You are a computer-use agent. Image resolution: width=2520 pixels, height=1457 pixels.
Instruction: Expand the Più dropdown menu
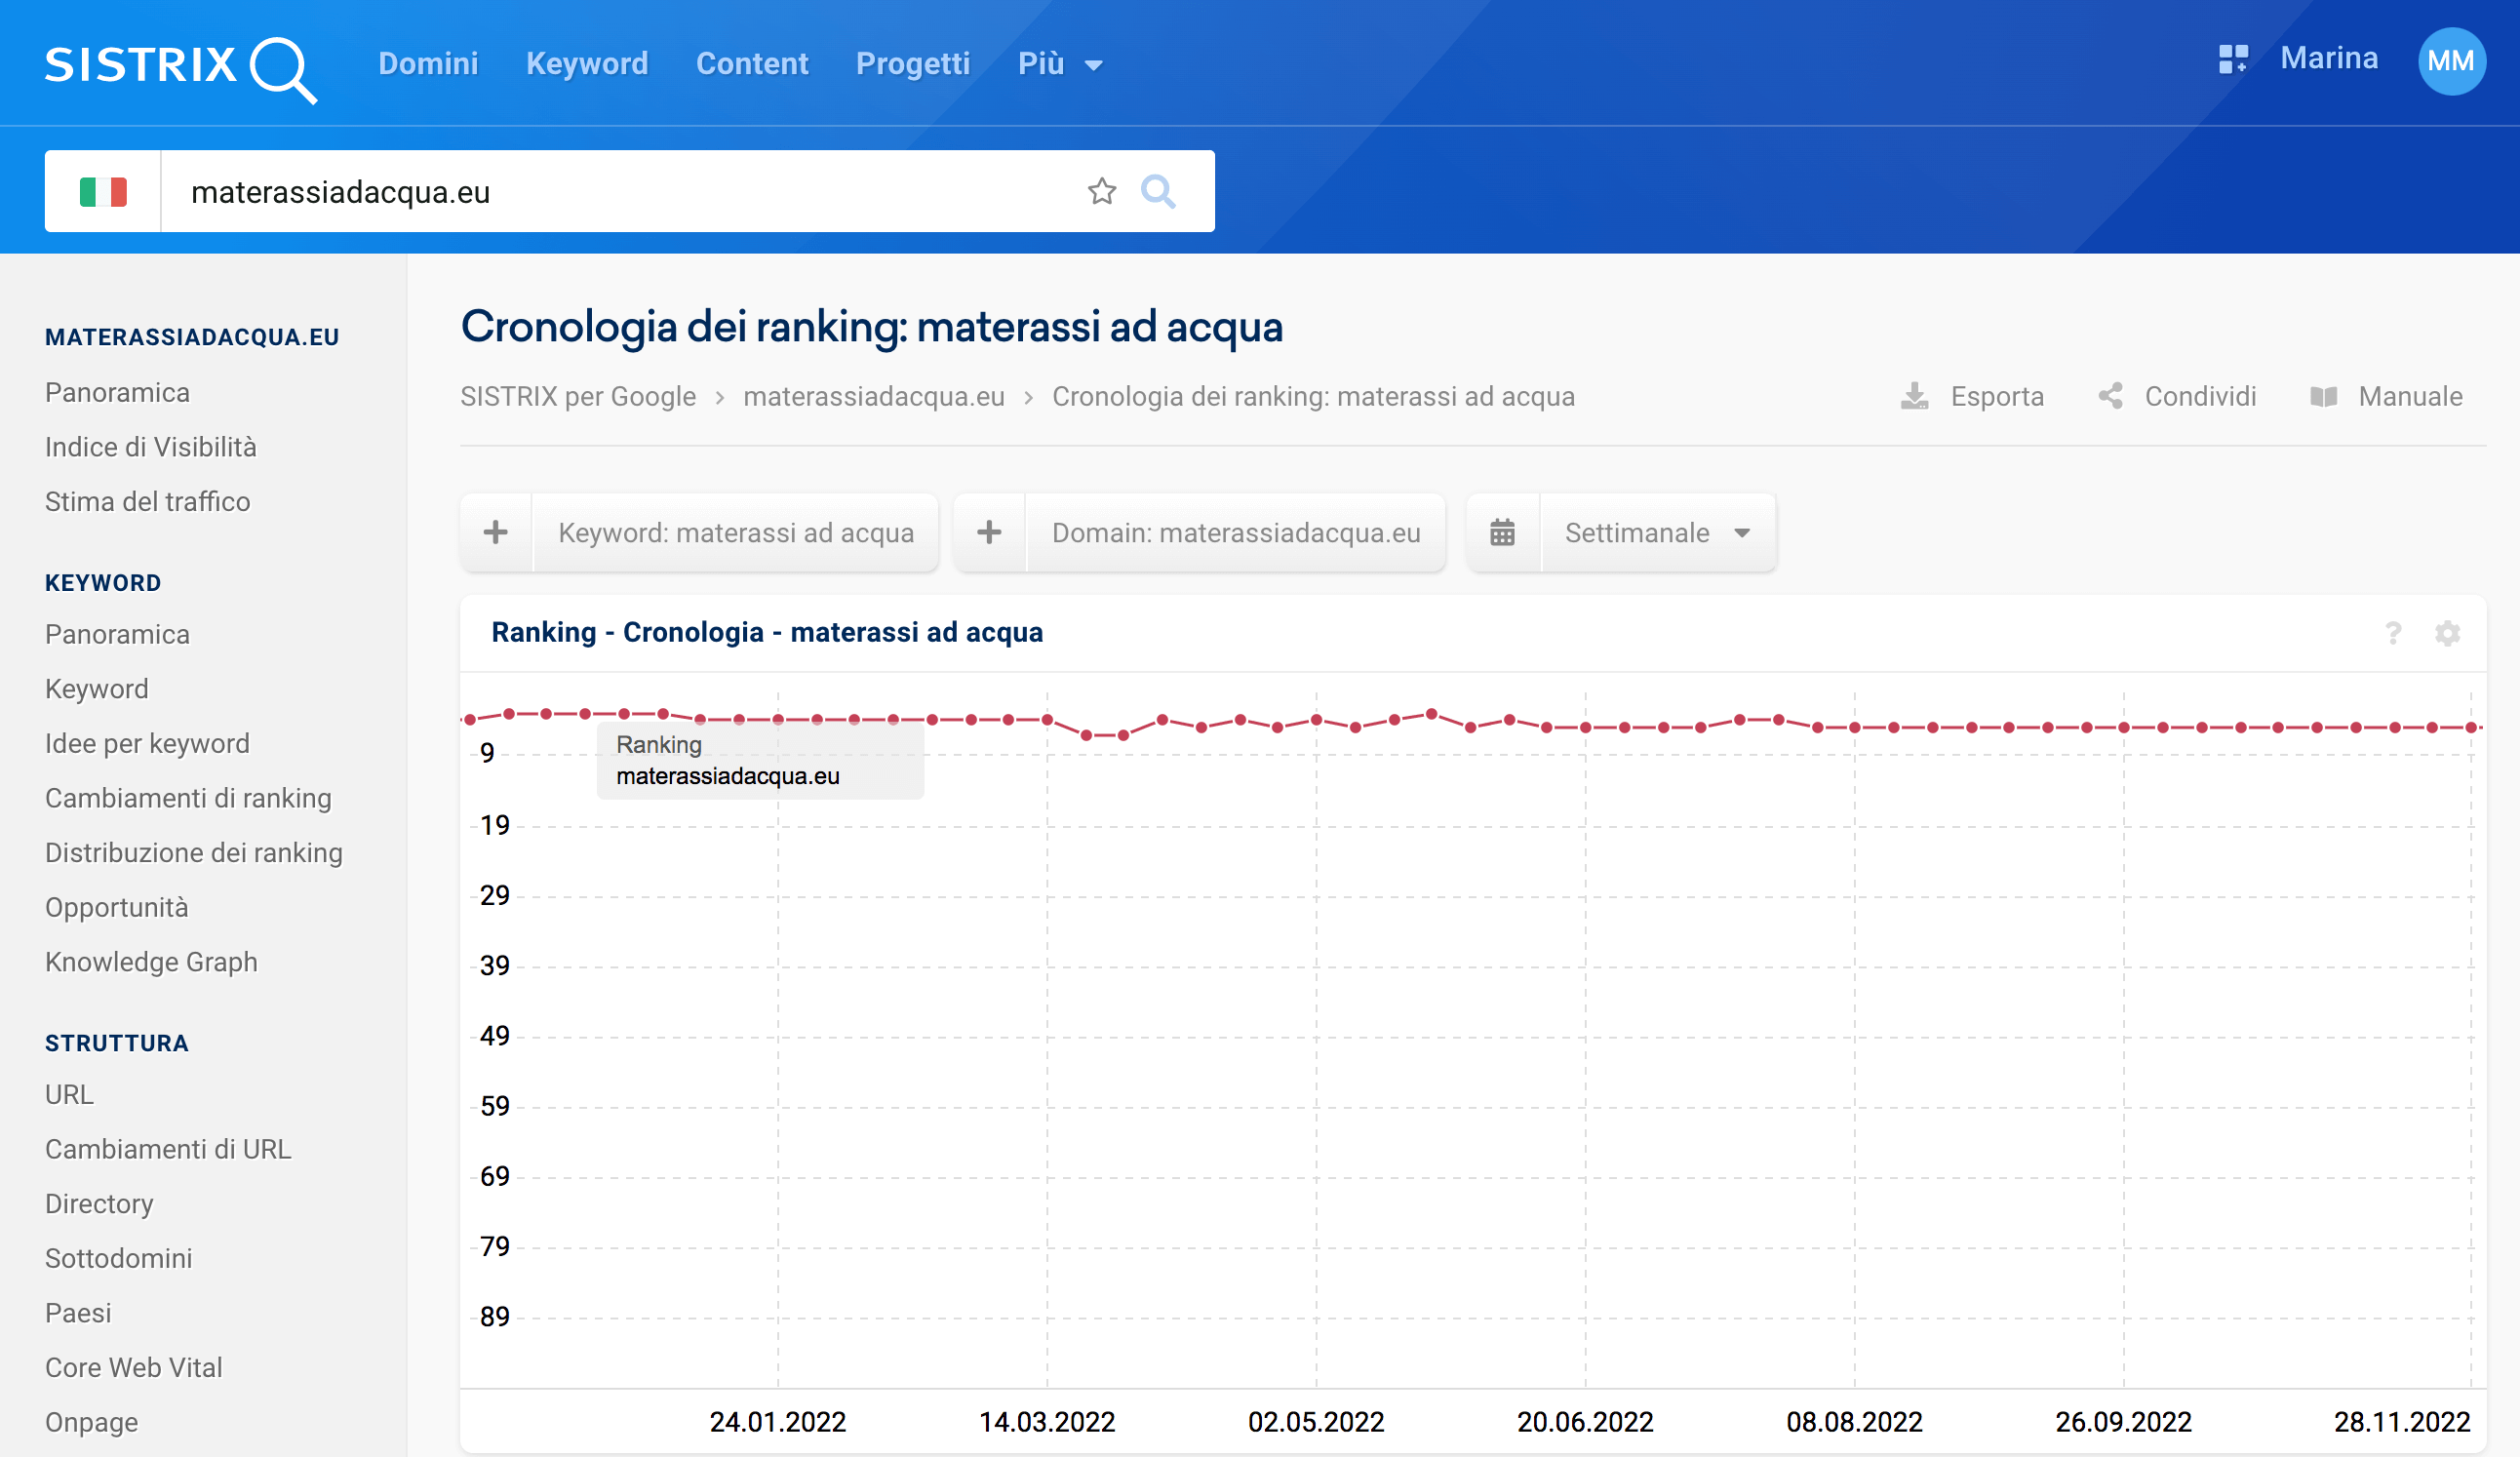coord(1060,63)
